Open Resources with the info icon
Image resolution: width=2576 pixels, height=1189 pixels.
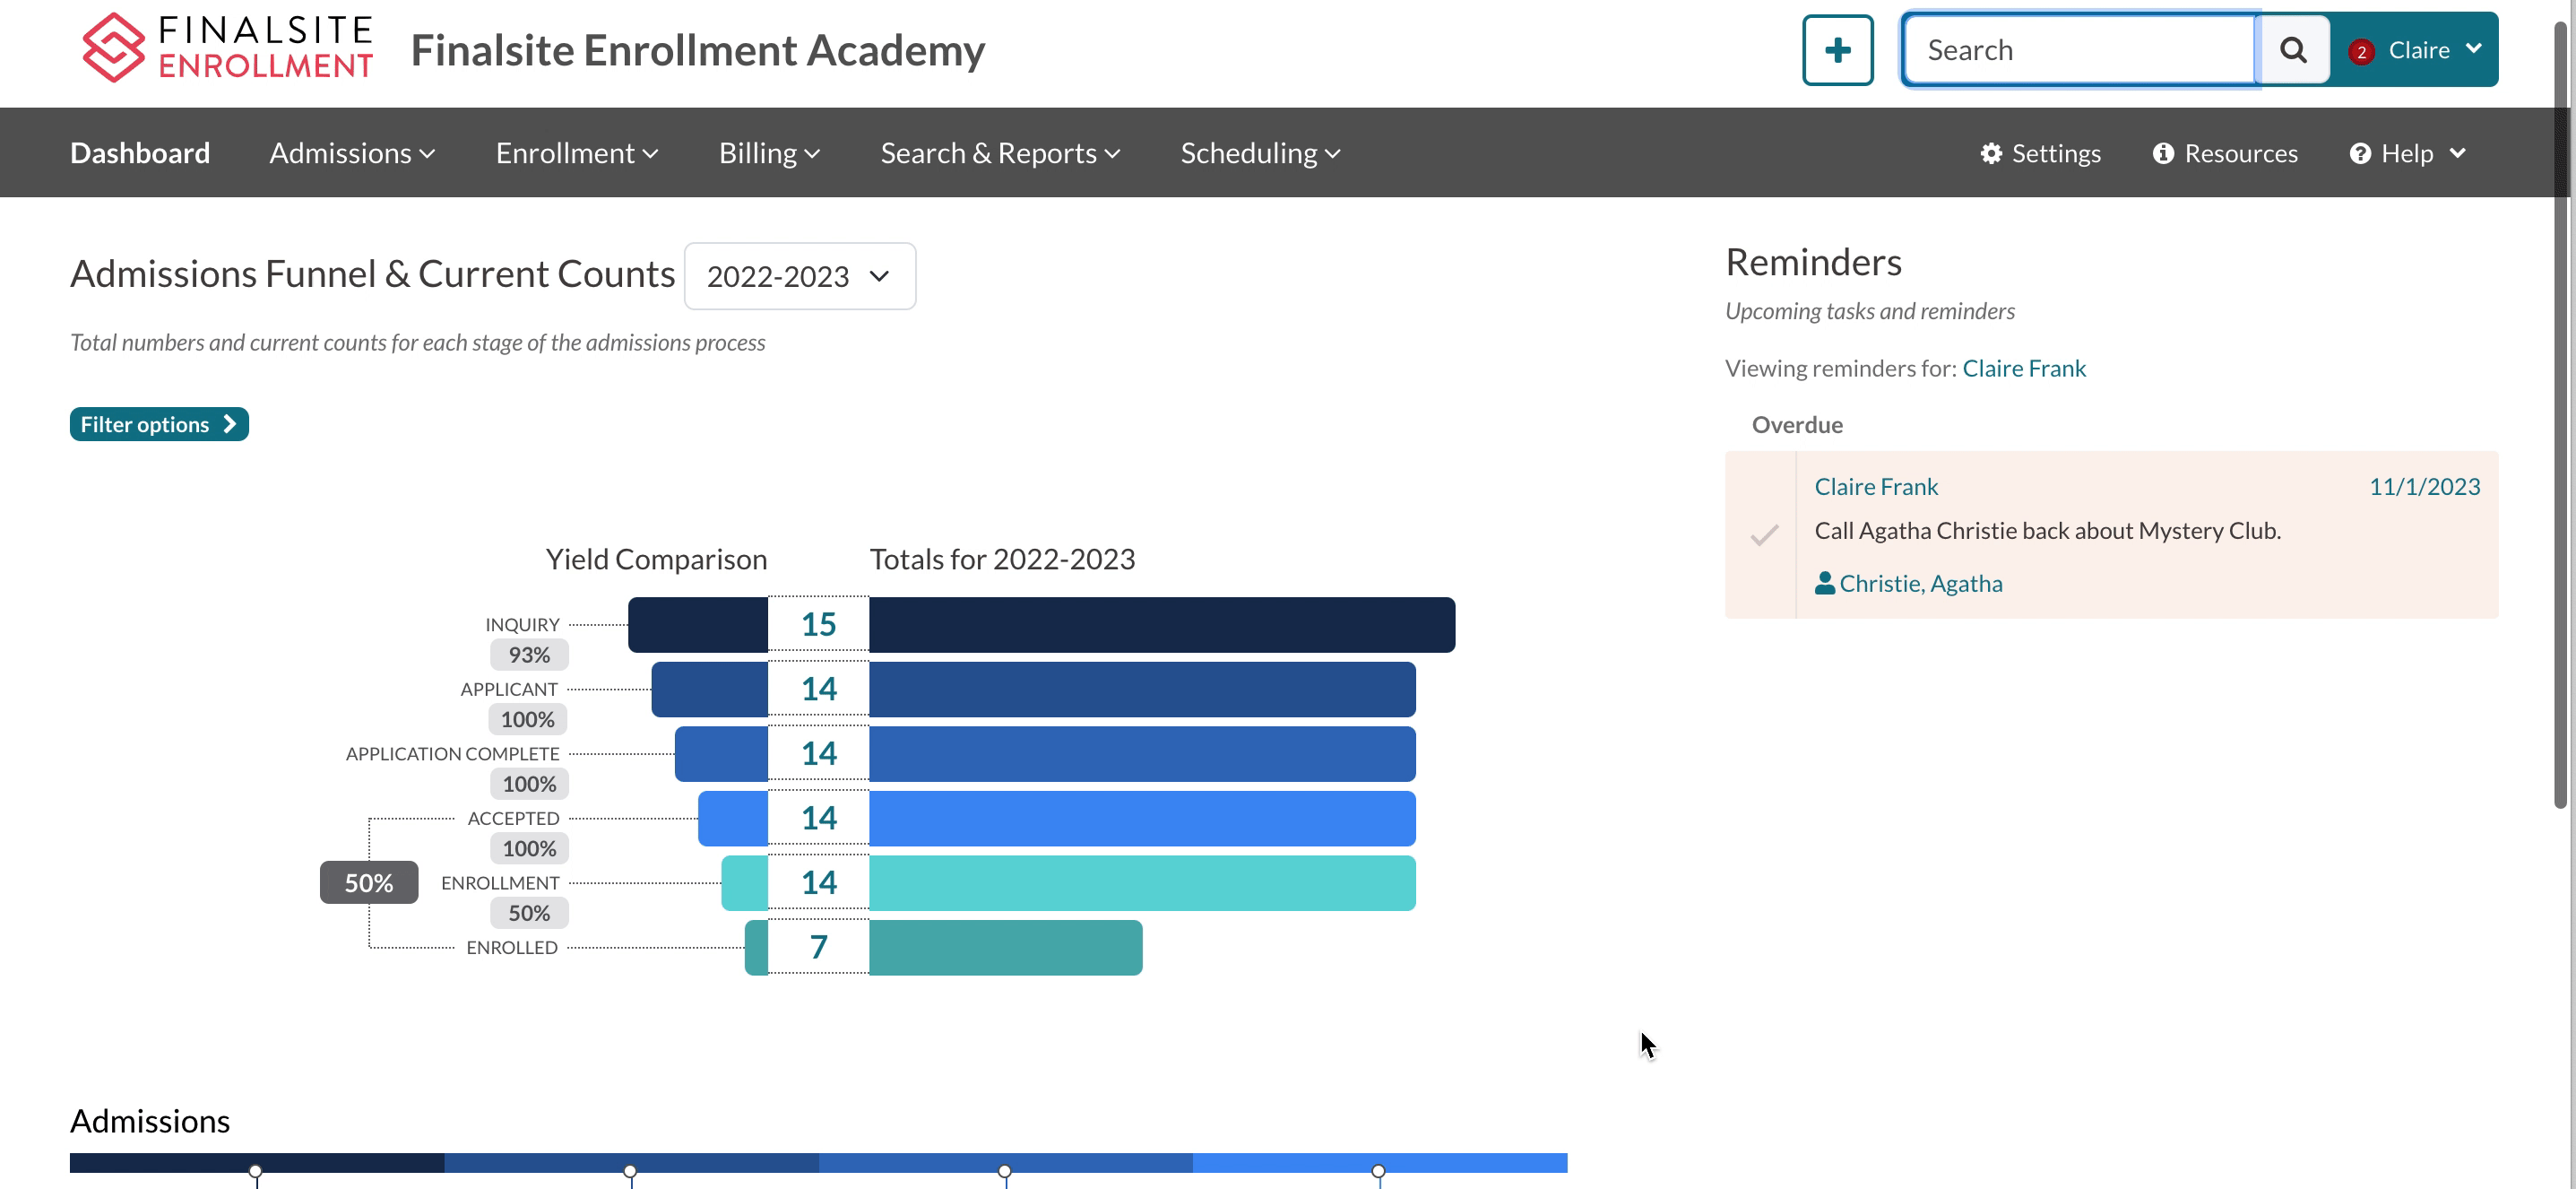[x=2163, y=153]
